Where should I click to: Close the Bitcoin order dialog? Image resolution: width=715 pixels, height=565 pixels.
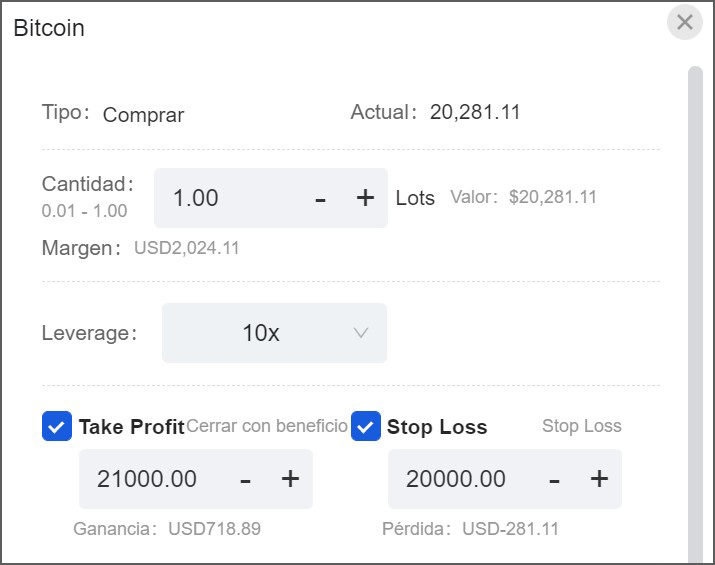click(x=685, y=23)
